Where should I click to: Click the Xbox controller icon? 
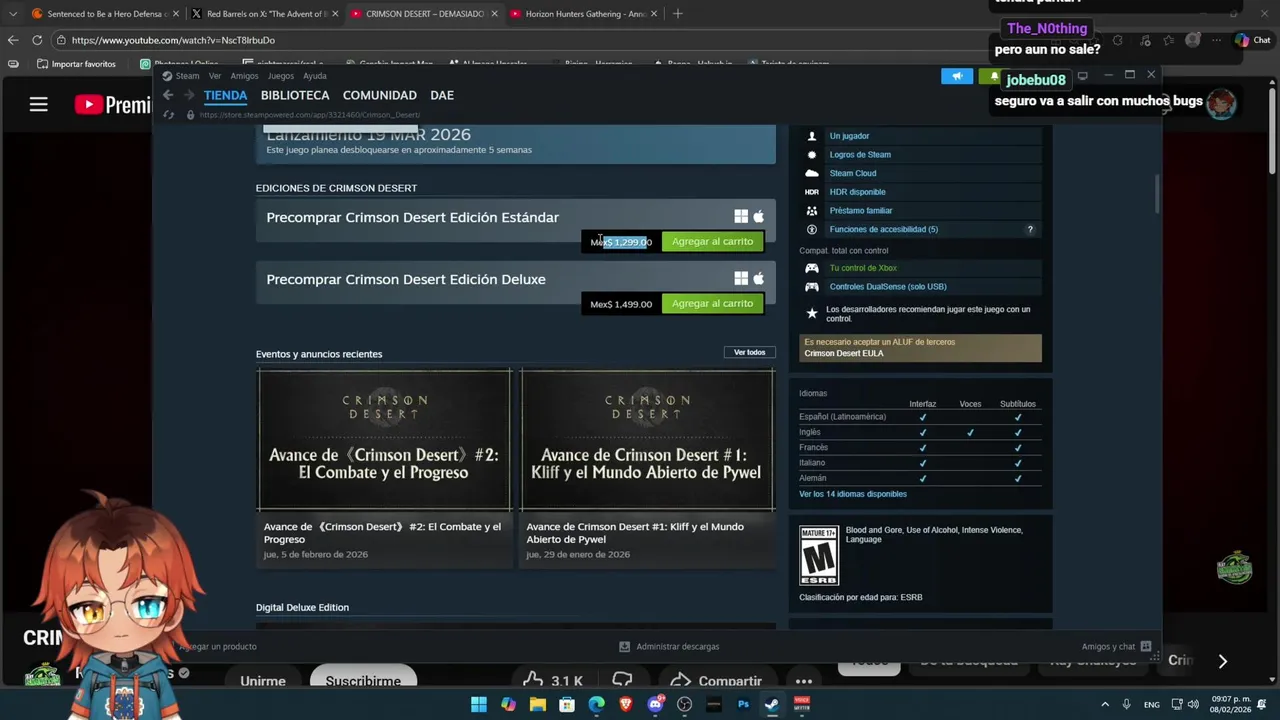812,268
